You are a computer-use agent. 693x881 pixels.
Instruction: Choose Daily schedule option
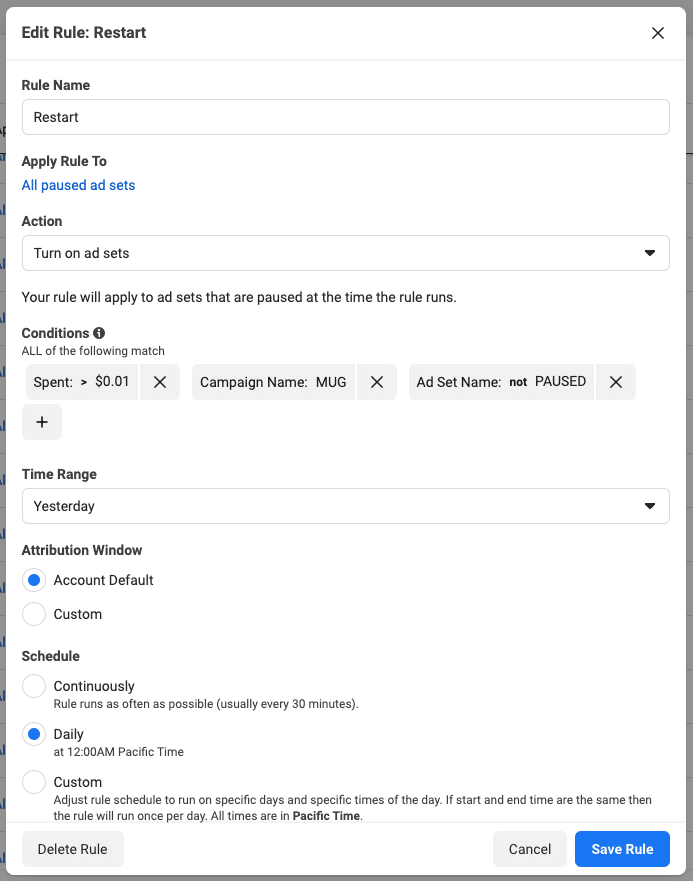[x=34, y=734]
